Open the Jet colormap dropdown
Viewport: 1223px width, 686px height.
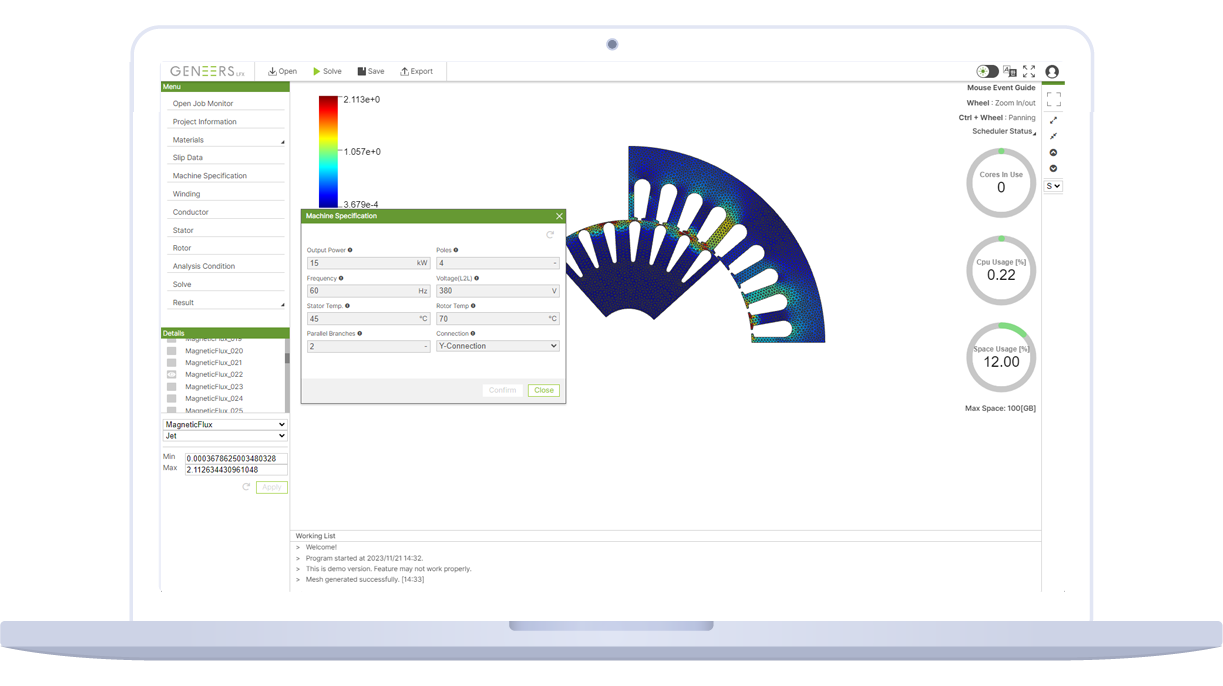coord(225,436)
